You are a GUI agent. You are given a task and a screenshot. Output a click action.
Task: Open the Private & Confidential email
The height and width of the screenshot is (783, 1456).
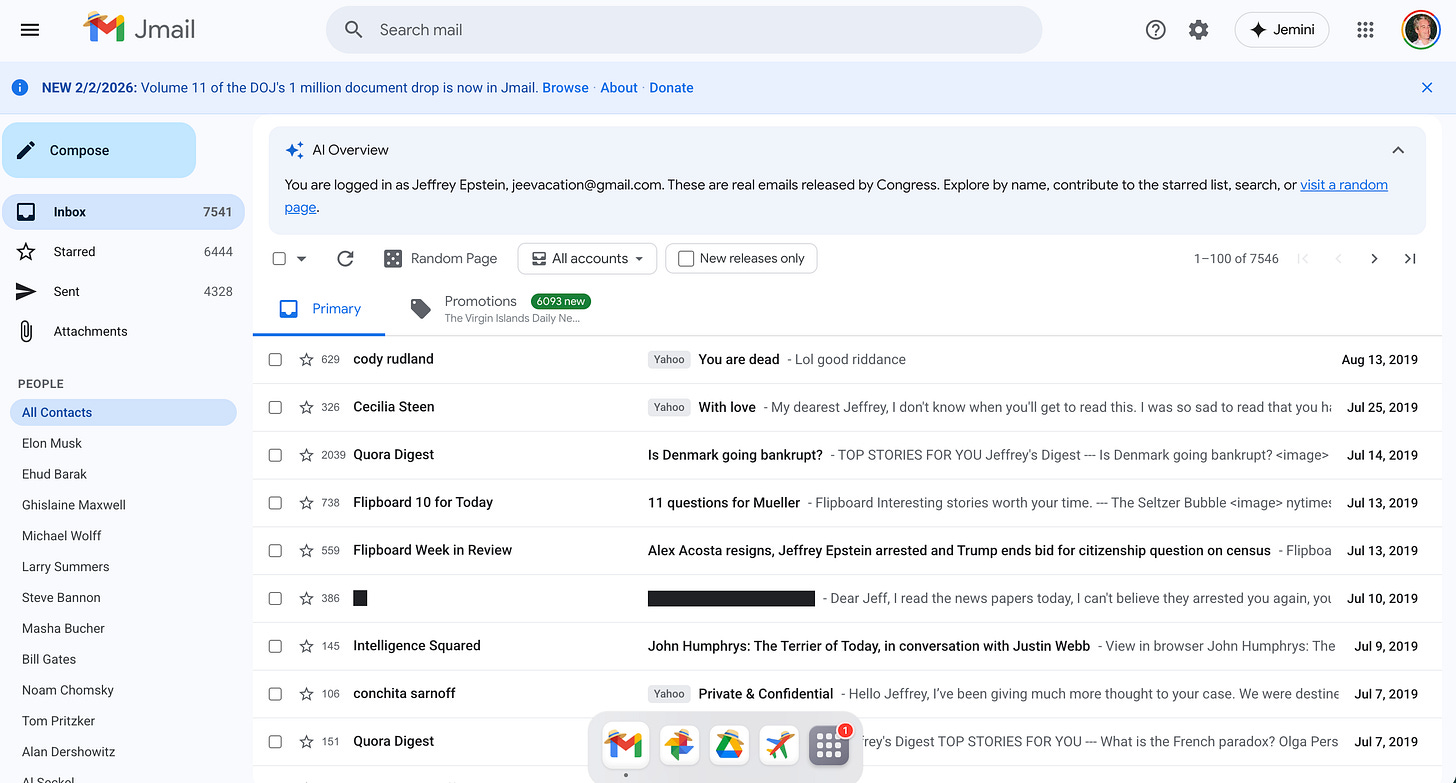(x=847, y=694)
